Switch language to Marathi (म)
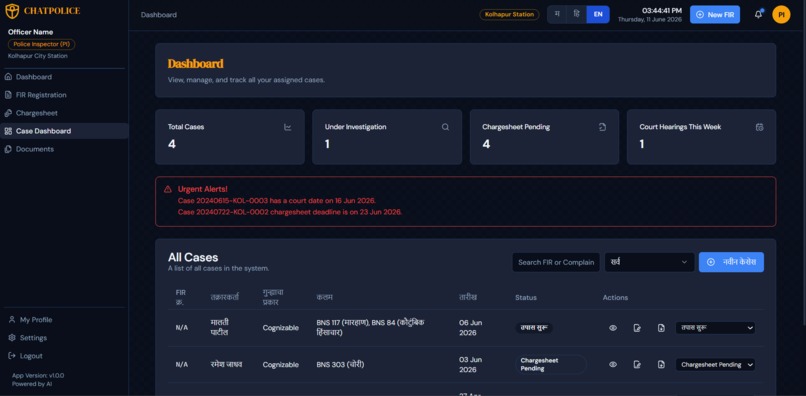This screenshot has width=806, height=396. 557,14
